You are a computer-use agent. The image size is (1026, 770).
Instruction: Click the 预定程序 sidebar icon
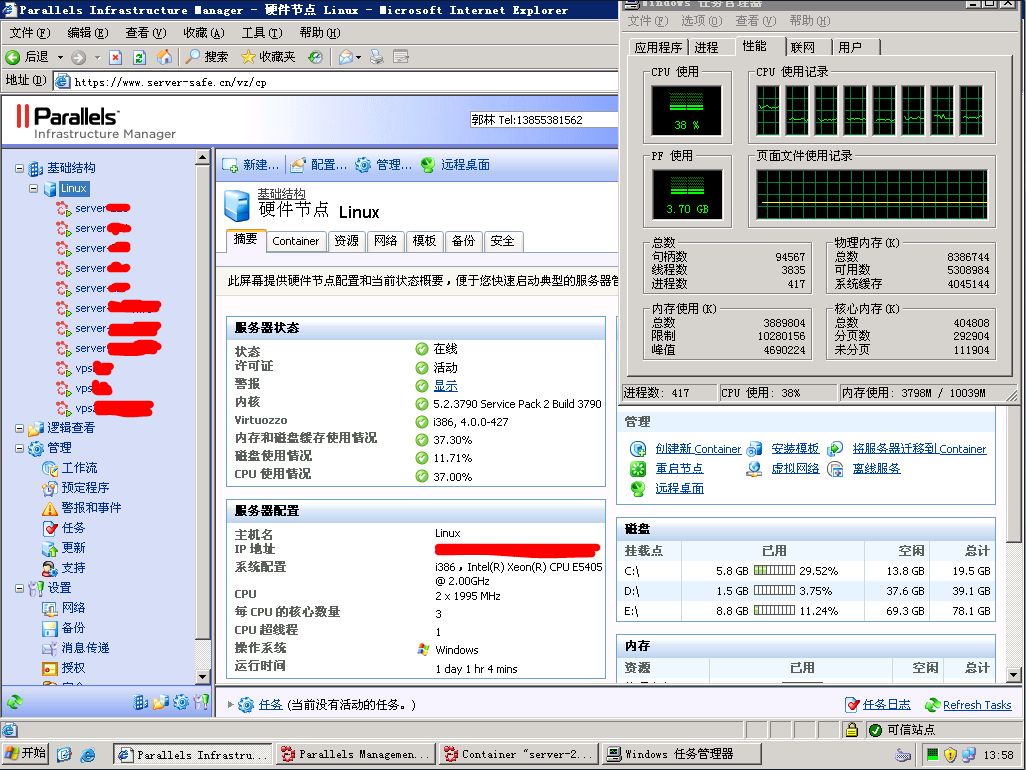pyautogui.click(x=50, y=488)
